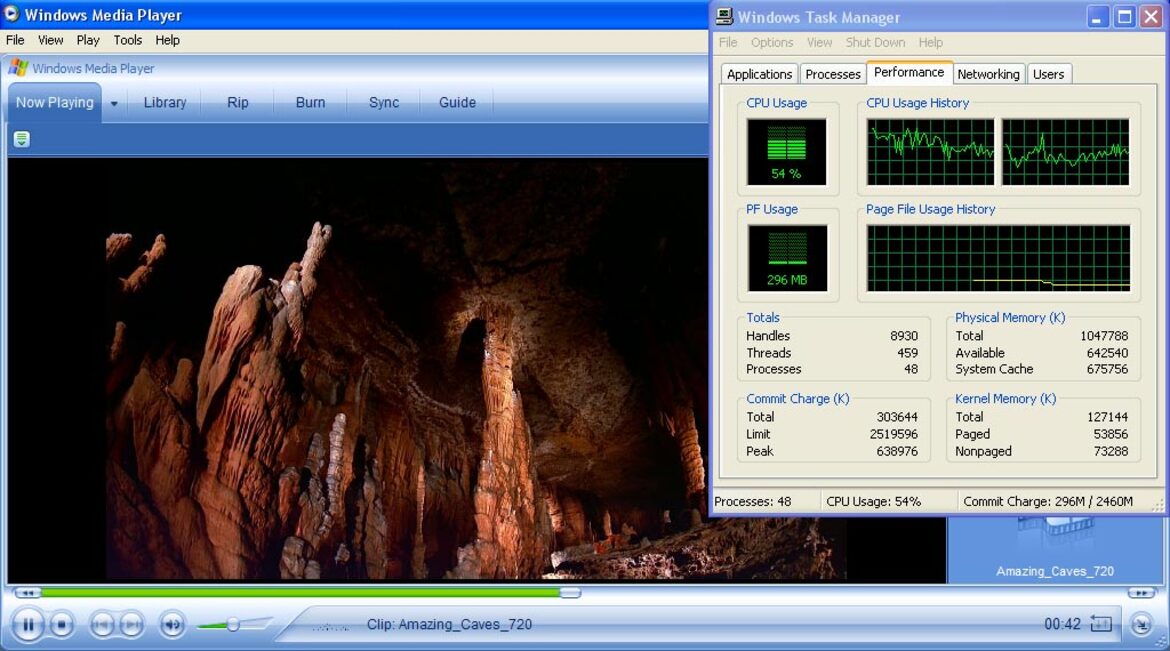
Task: Select Task Manager Performance tab
Action: click(x=909, y=72)
